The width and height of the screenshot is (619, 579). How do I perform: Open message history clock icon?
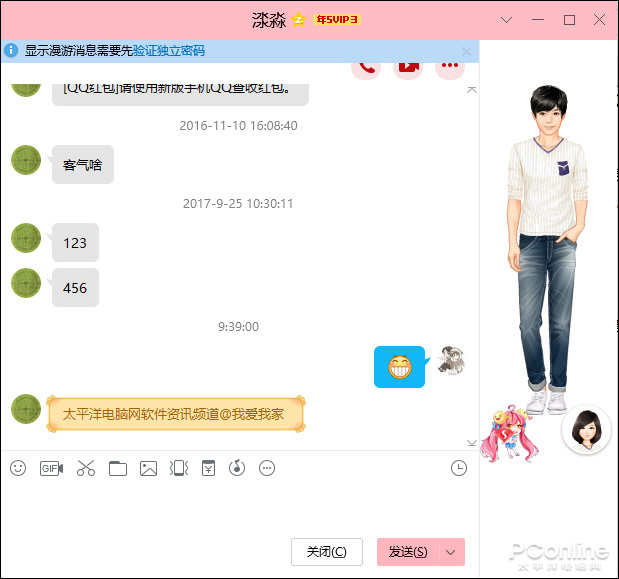pos(459,468)
